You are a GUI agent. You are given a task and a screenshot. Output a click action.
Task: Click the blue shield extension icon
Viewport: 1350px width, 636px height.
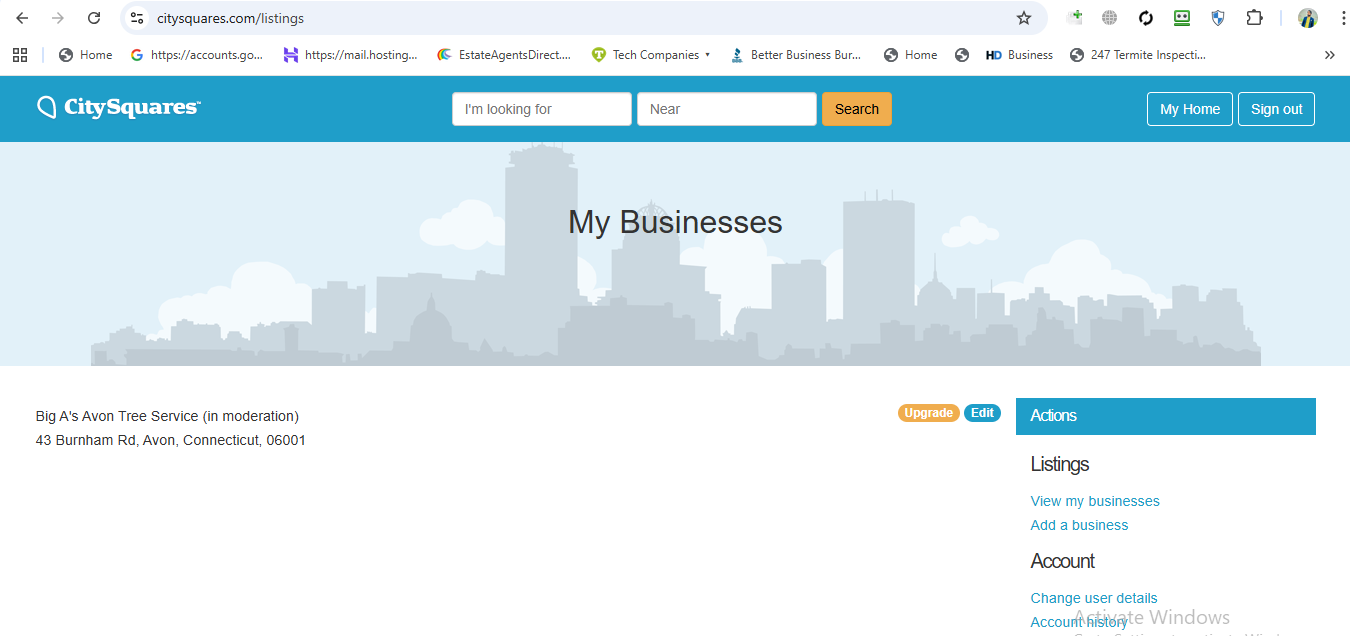1217,18
